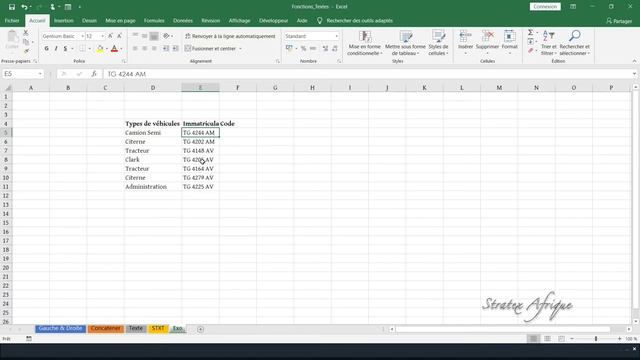The image size is (640, 360).
Task: Click cell containing TG 4202 AM
Action: (x=200, y=142)
